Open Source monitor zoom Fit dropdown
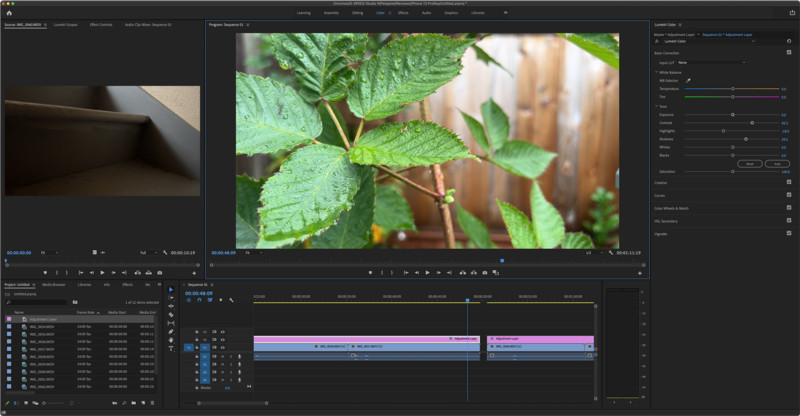800x416 pixels. pos(49,253)
